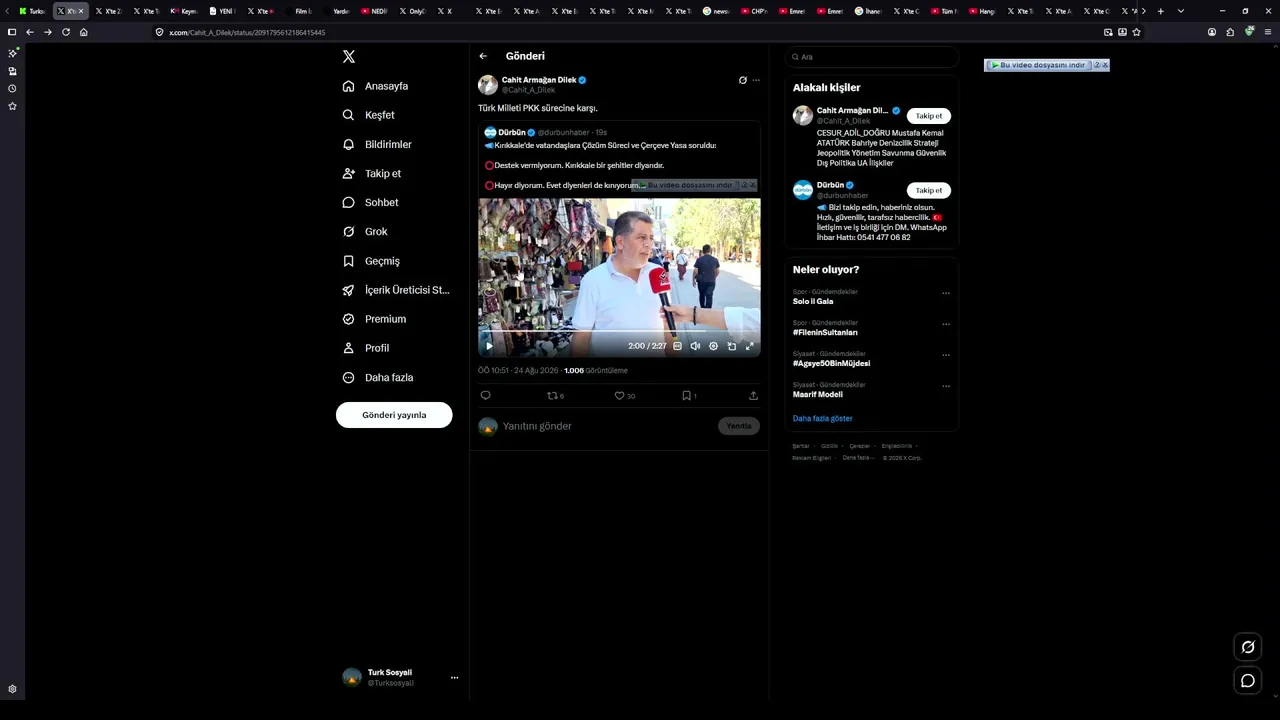
Task: Click Daha fazla göster link
Action: coord(823,418)
